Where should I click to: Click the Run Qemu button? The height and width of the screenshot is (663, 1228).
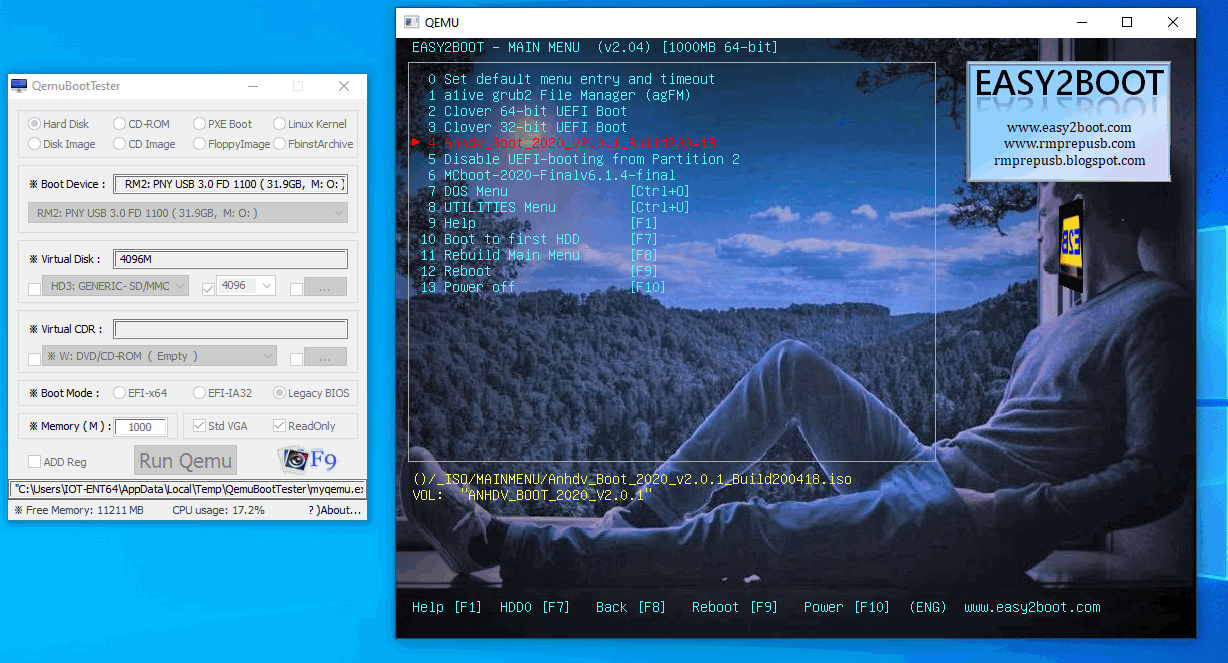coord(185,461)
